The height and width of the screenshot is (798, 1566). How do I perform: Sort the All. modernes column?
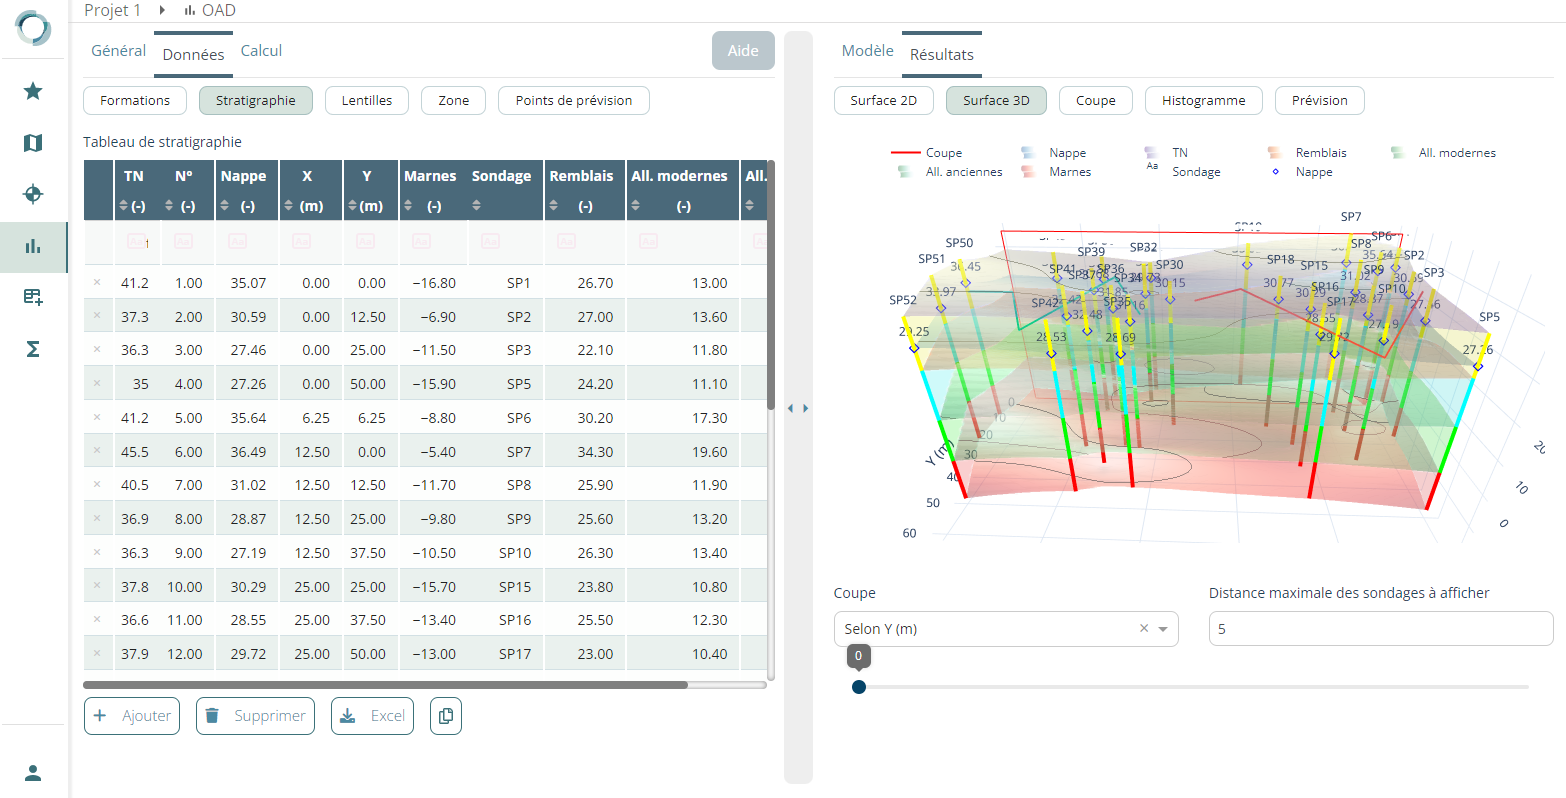tap(635, 206)
